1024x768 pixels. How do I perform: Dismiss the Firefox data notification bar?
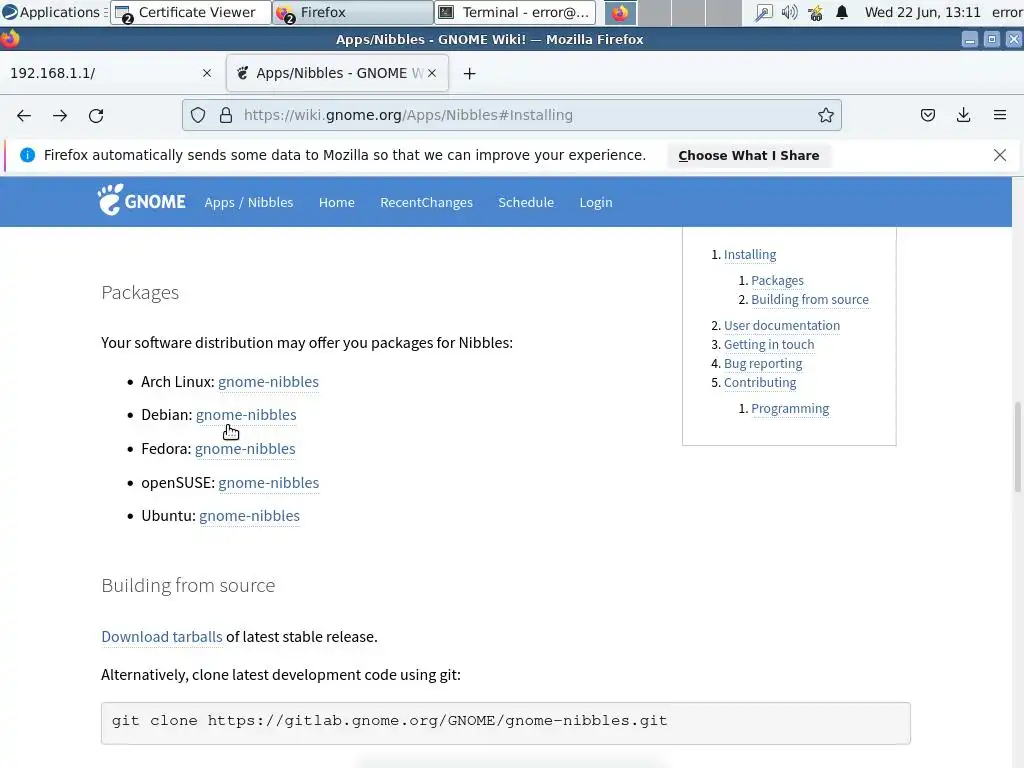999,155
